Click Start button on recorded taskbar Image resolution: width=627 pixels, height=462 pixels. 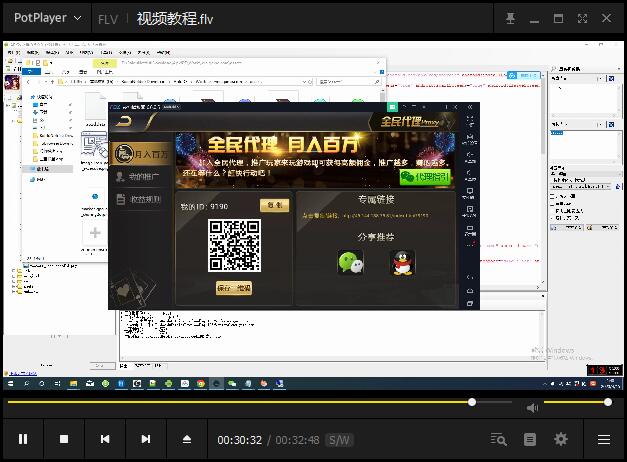tap(10, 383)
